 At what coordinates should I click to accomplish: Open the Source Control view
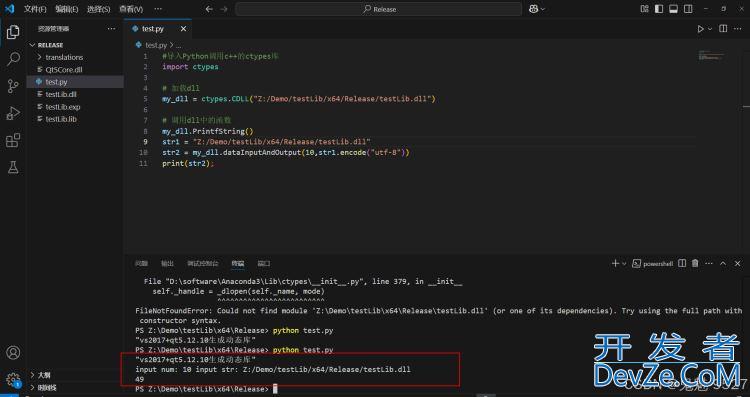click(x=13, y=86)
